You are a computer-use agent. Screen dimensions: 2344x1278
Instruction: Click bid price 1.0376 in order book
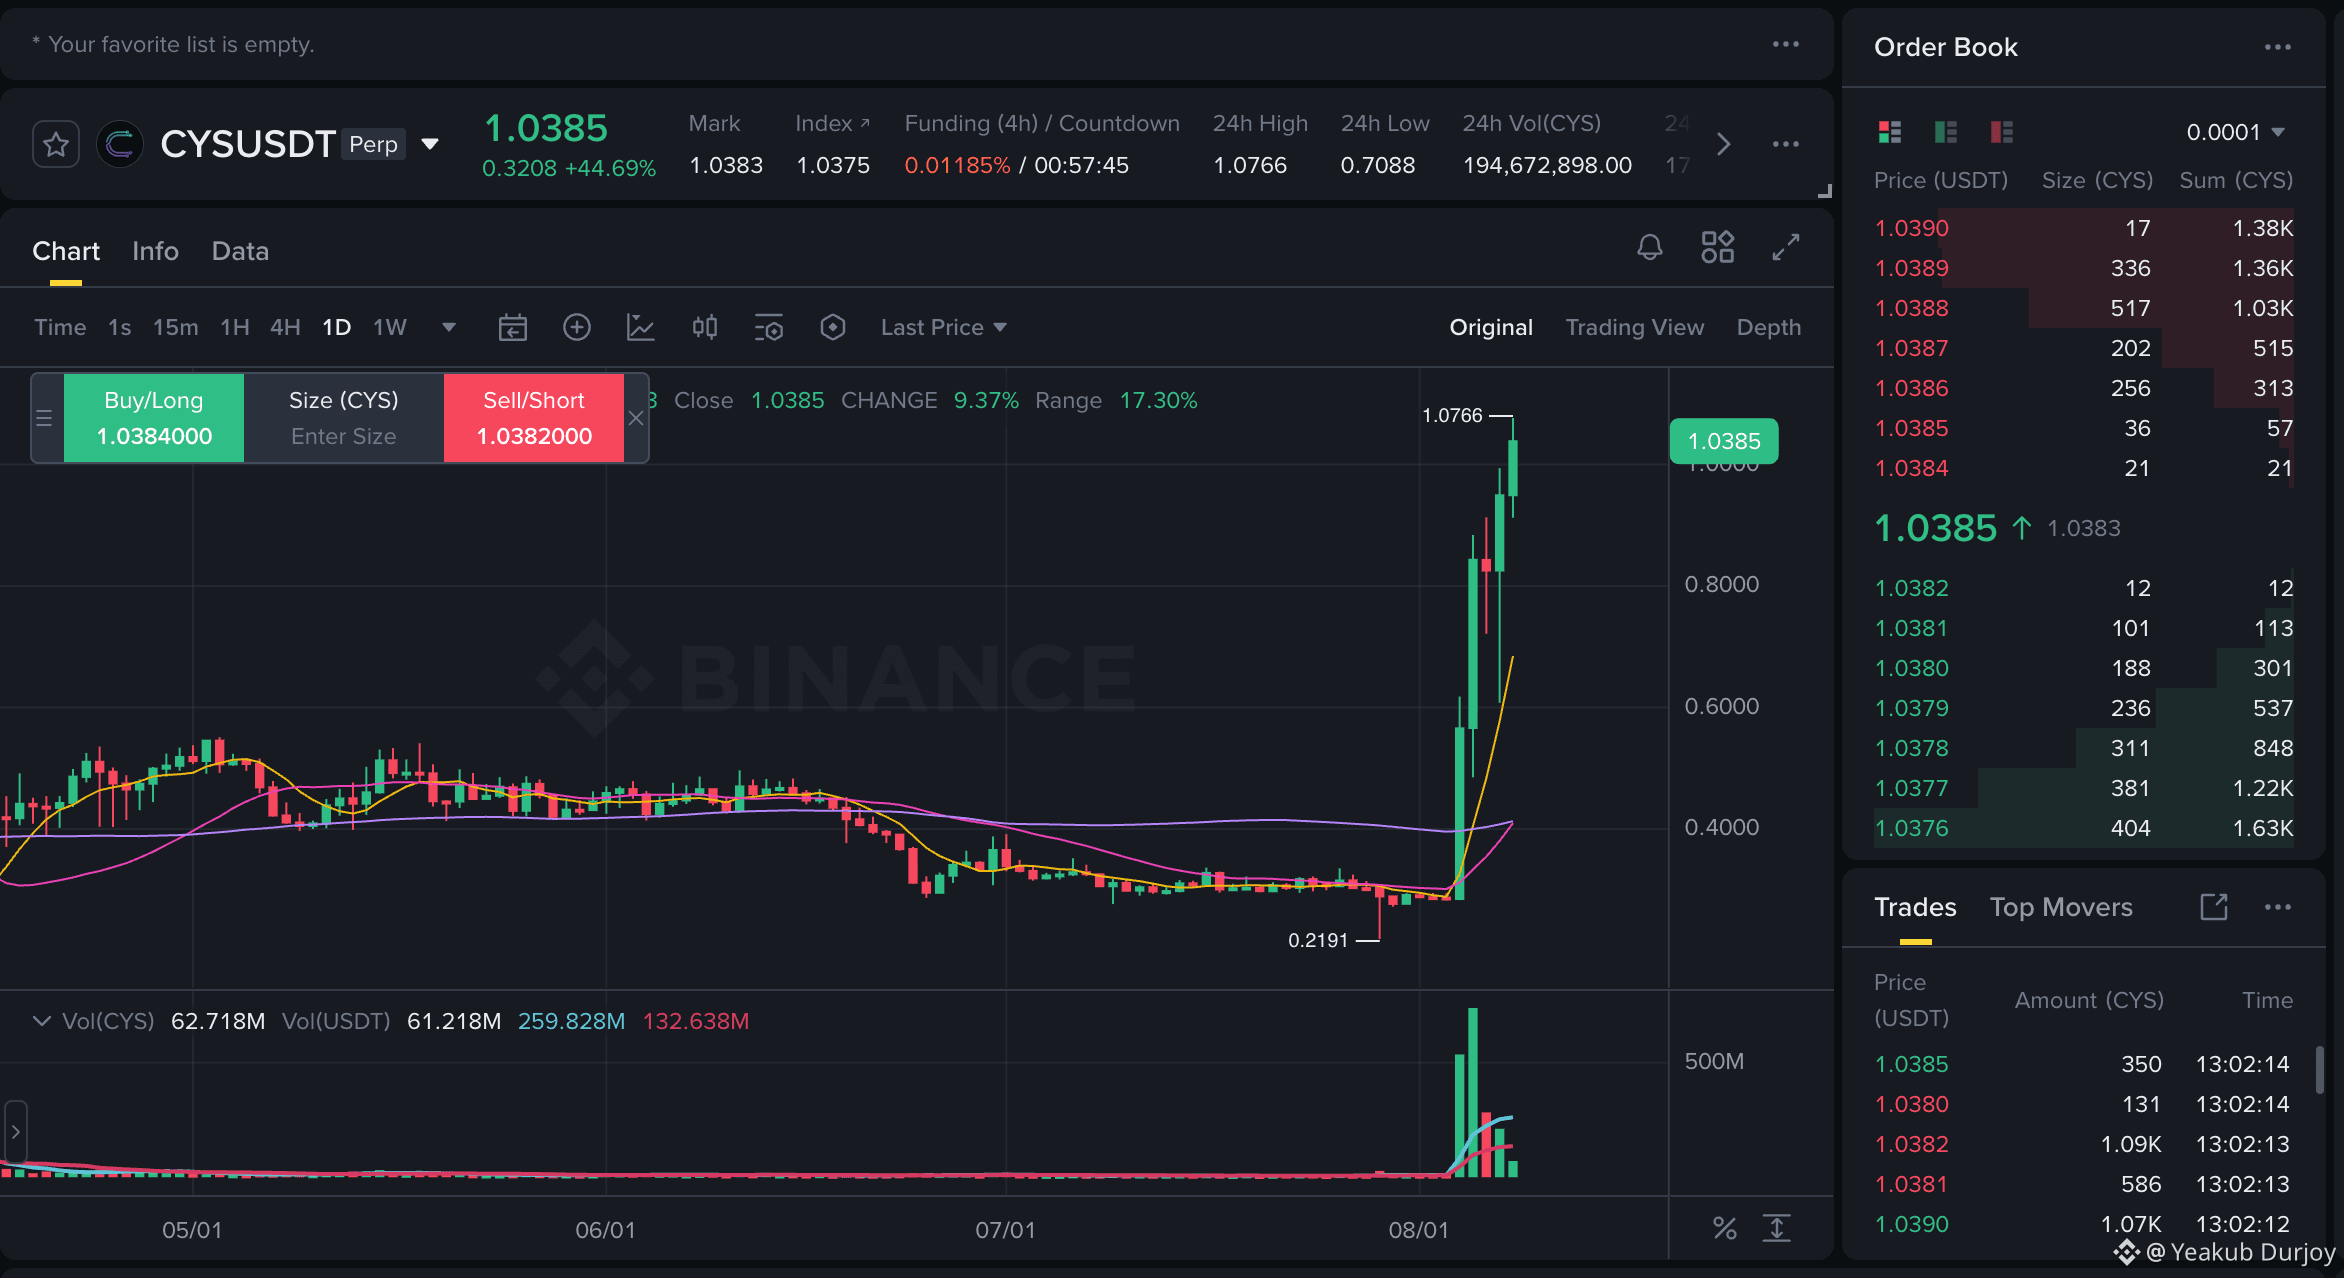click(1911, 828)
